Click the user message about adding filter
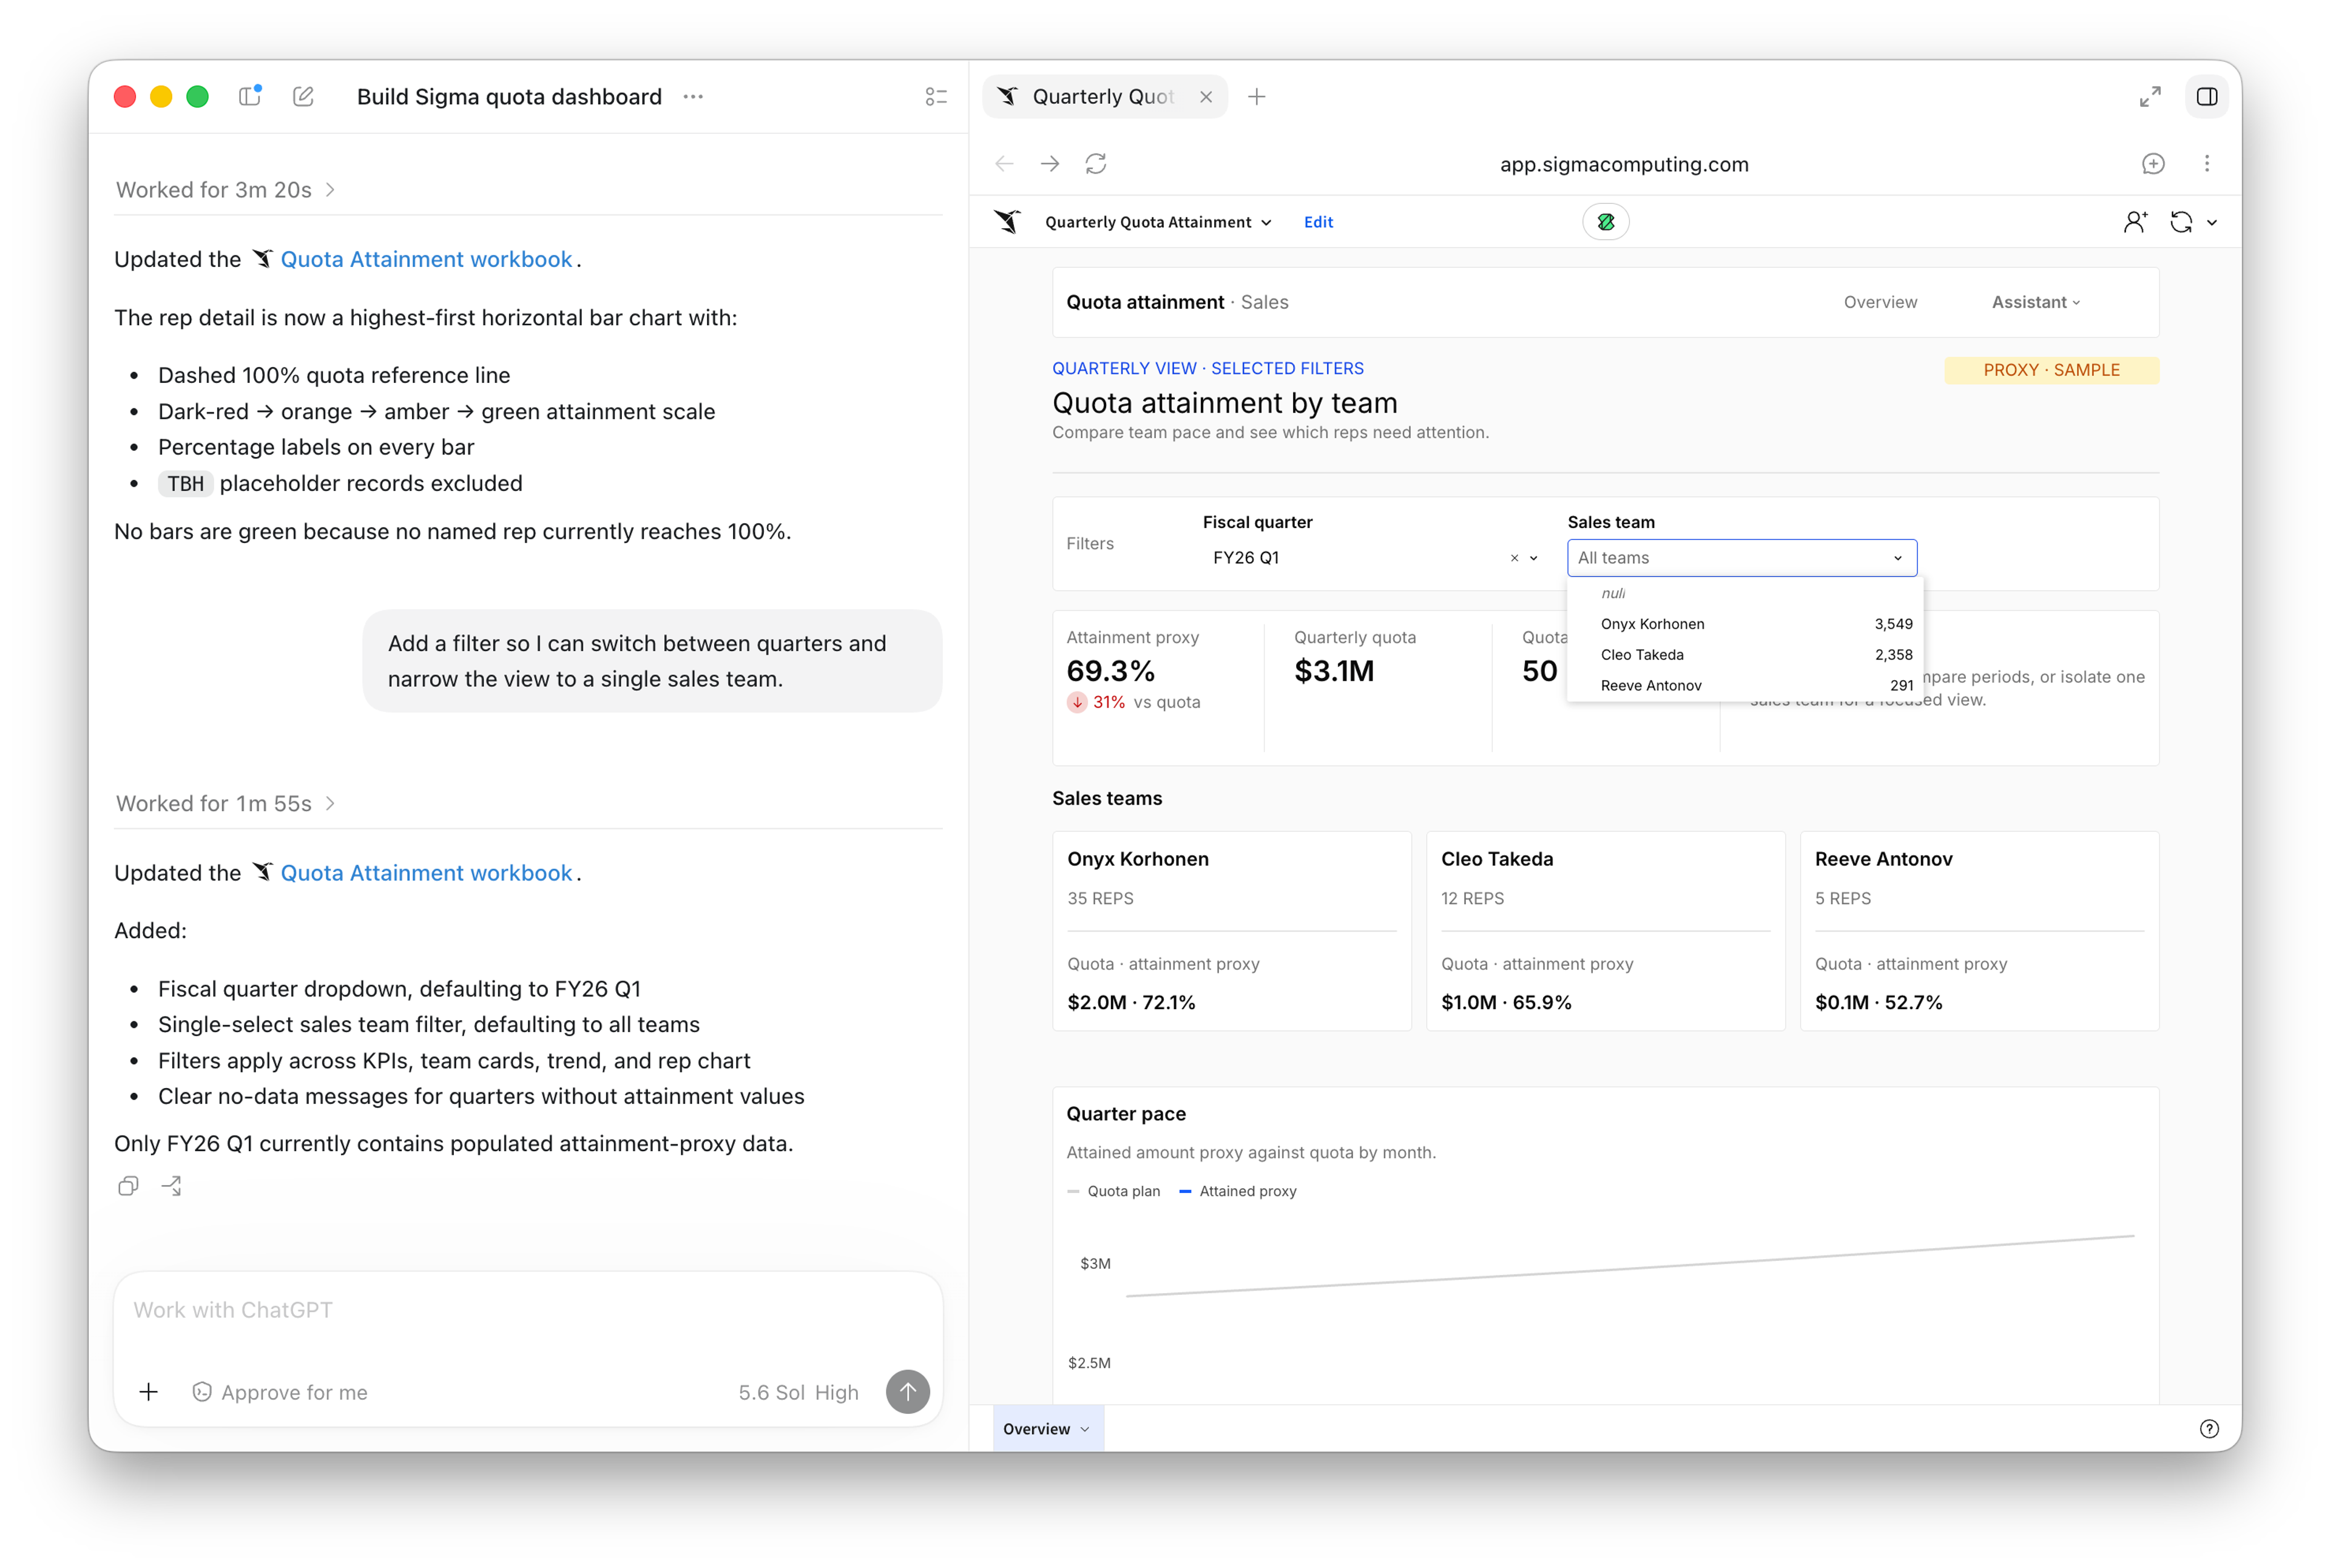This screenshot has height=1568, width=2330. pyautogui.click(x=652, y=661)
